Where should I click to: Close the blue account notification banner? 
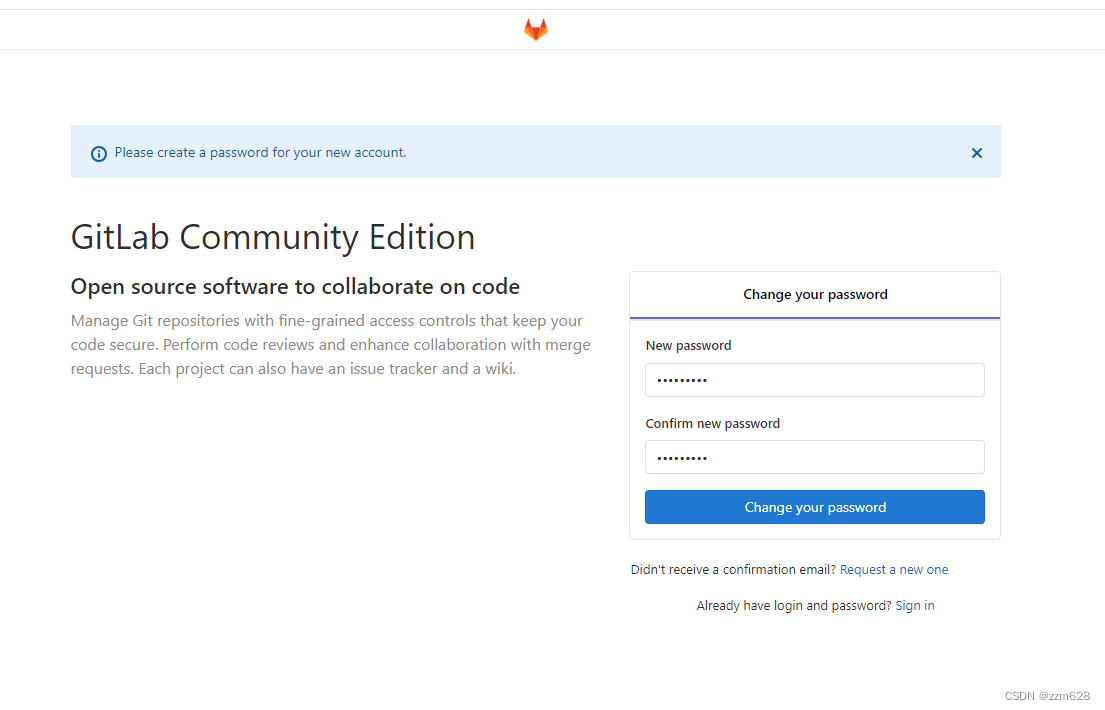[x=977, y=153]
